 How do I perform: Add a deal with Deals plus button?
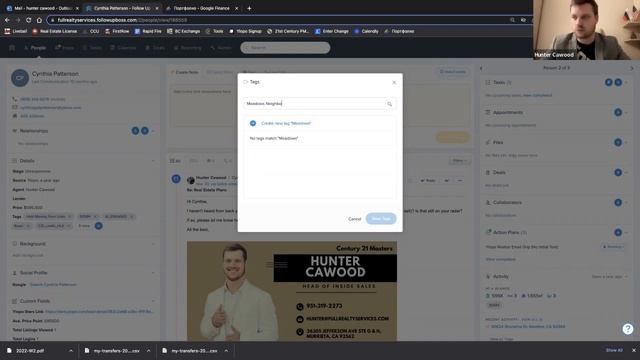618,172
